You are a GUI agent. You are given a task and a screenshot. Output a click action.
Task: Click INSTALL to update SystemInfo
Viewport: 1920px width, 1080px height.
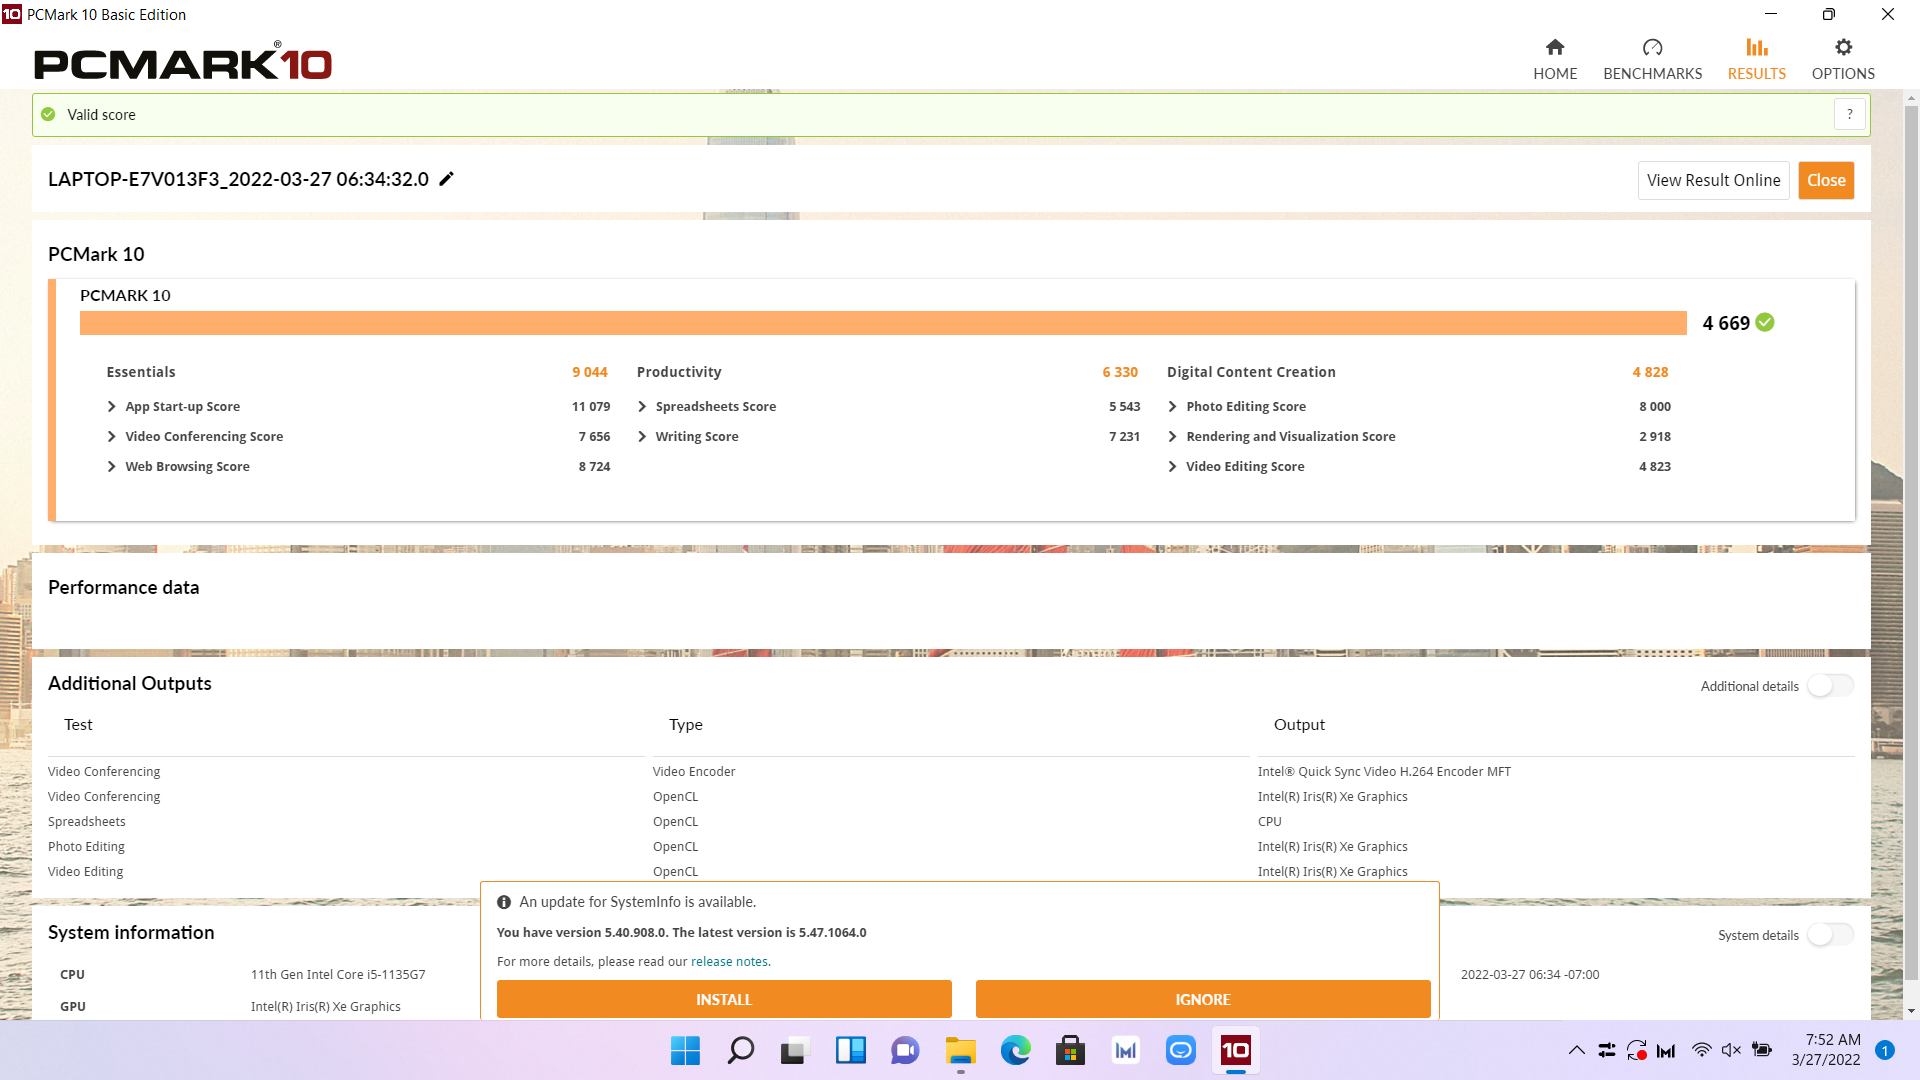point(724,999)
